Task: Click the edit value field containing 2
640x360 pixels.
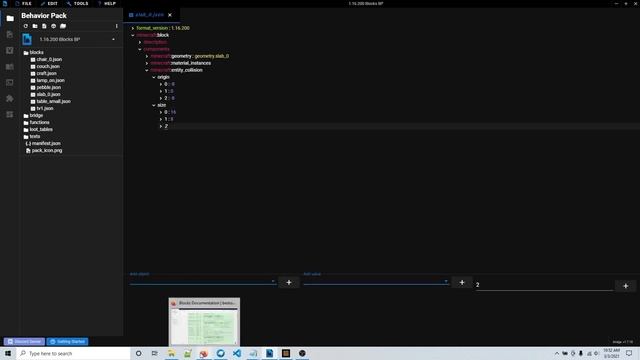Action: 544,285
